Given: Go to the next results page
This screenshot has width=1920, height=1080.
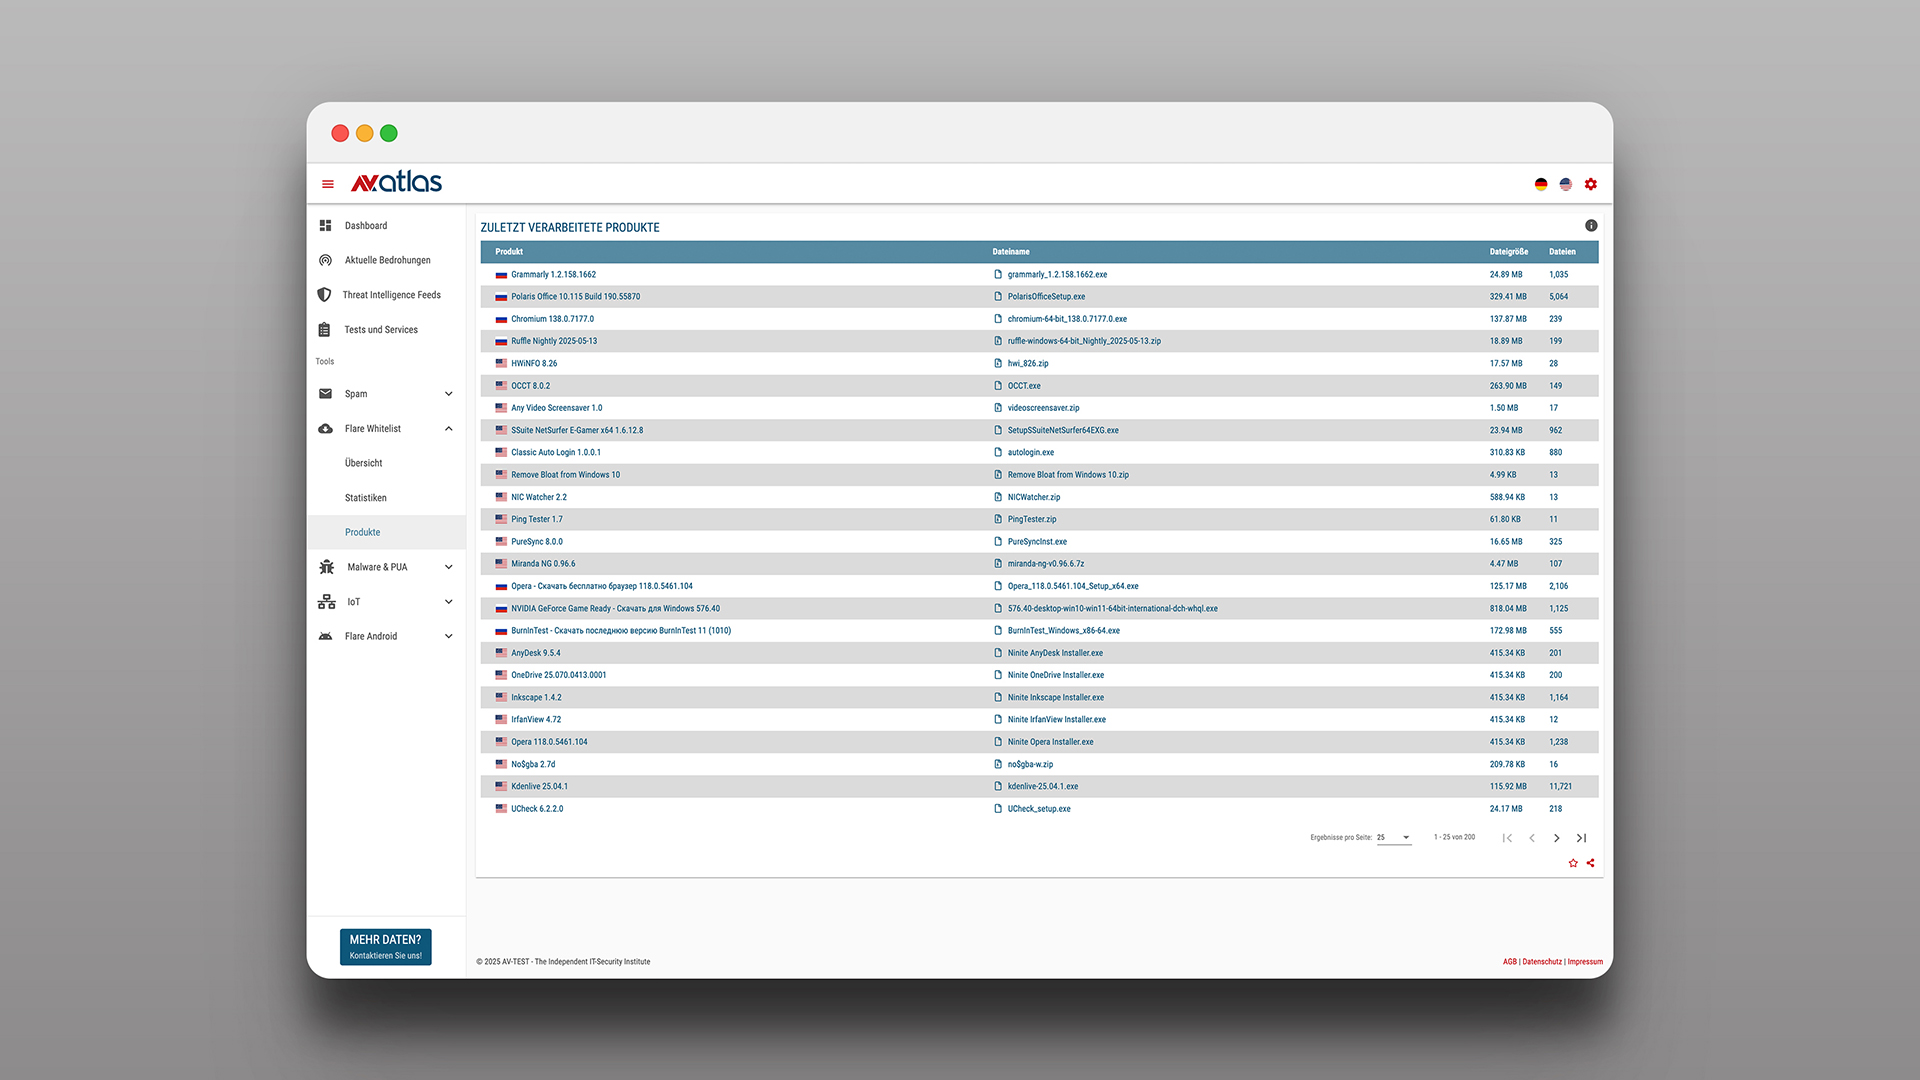Looking at the screenshot, I should click(x=1557, y=838).
